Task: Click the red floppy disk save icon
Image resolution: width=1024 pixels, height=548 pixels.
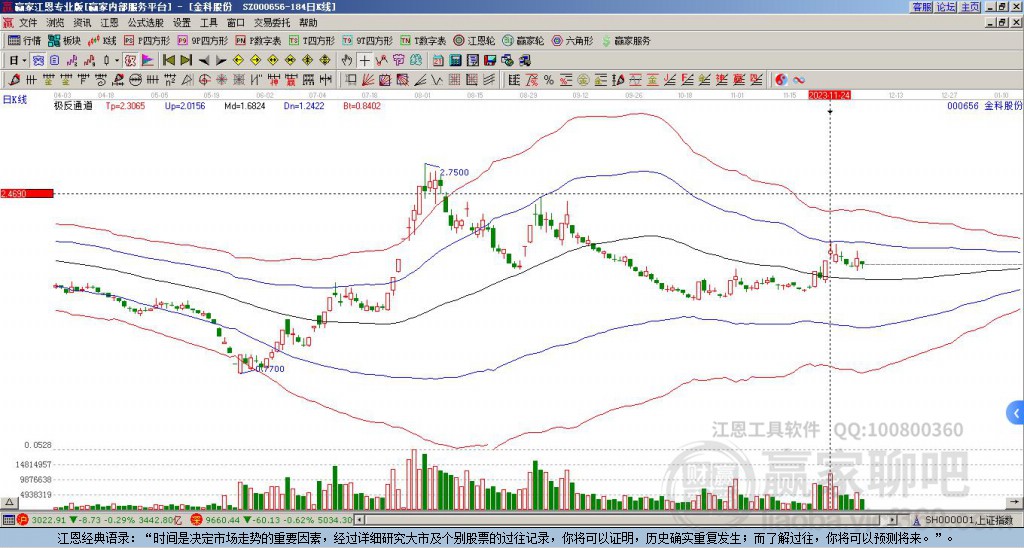Action: (490, 60)
